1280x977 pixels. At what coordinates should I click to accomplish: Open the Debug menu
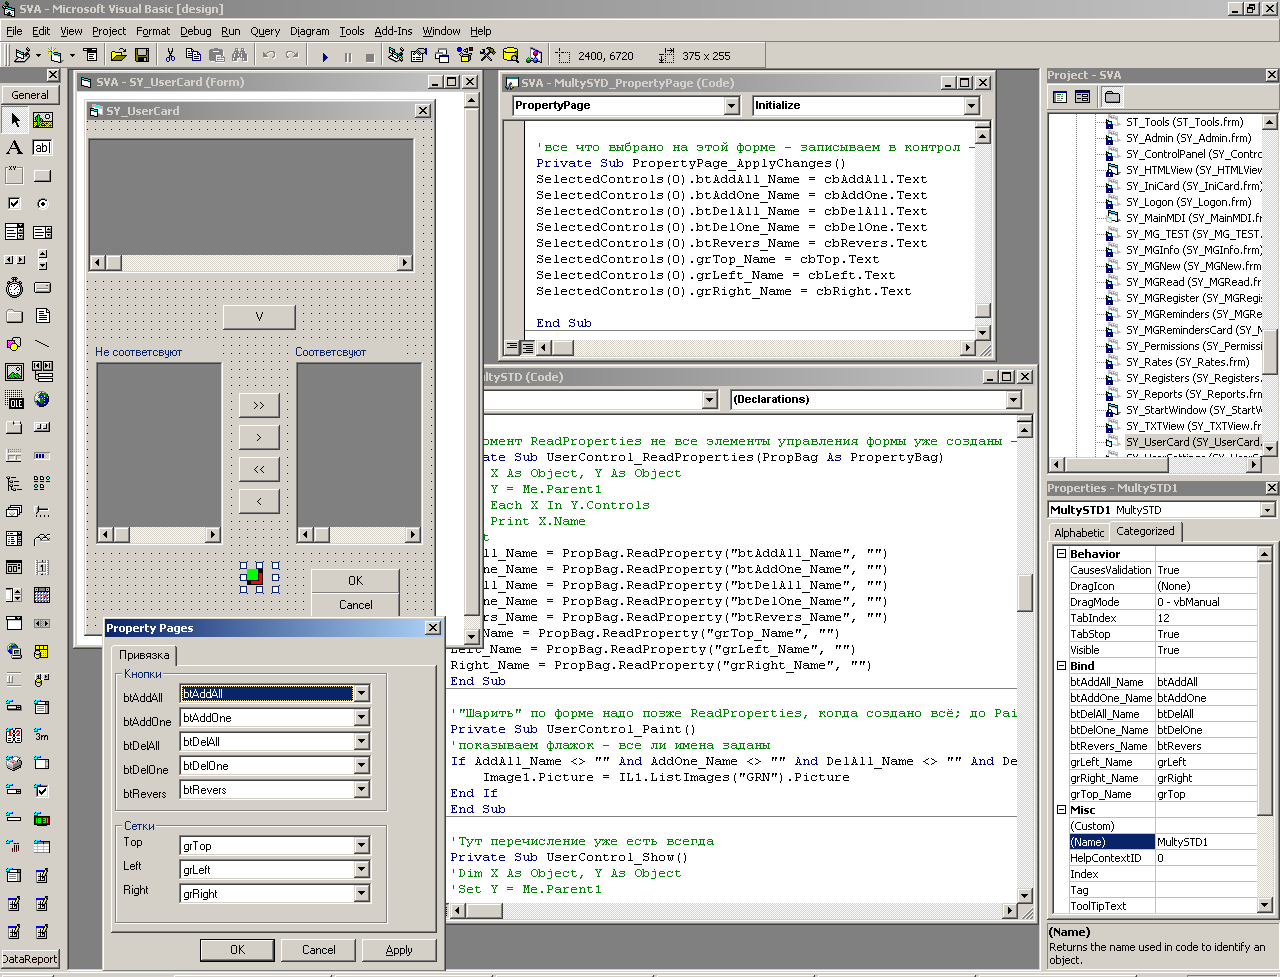point(195,31)
